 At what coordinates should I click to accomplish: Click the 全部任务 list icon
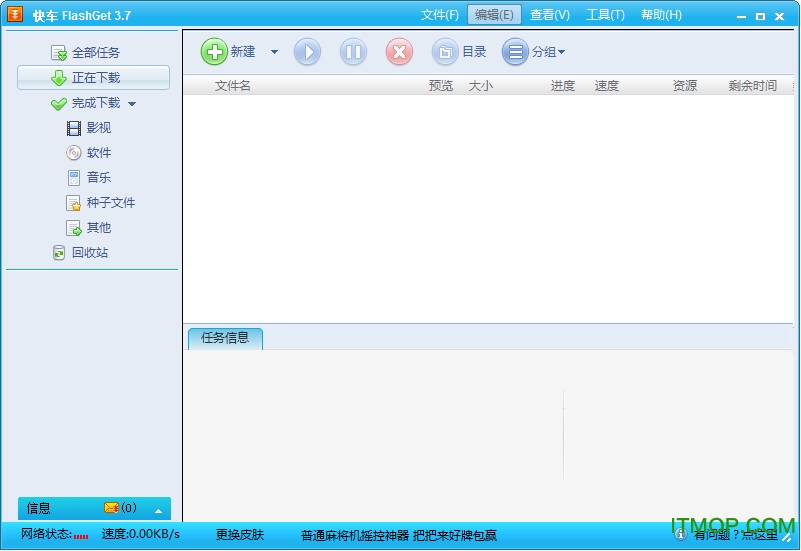point(59,53)
